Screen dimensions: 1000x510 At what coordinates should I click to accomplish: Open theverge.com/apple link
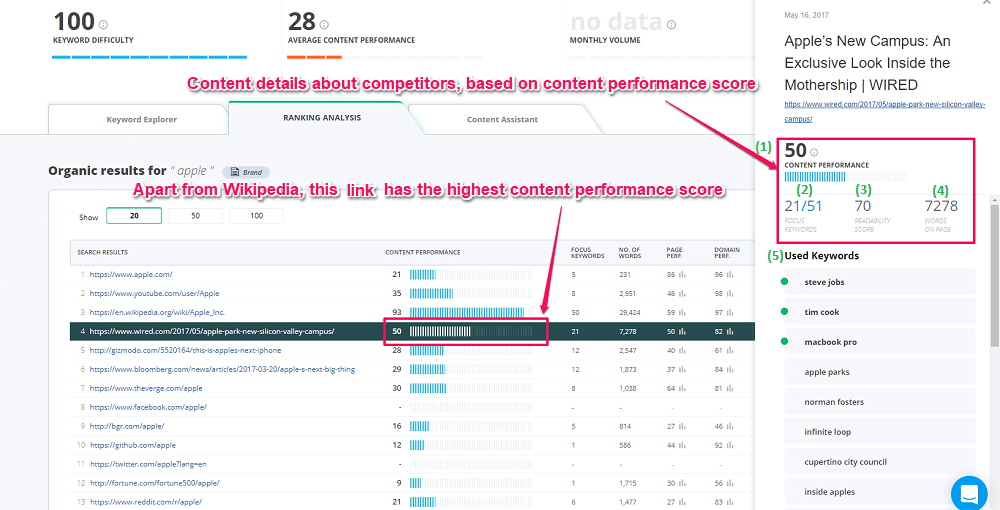[x=145, y=388]
